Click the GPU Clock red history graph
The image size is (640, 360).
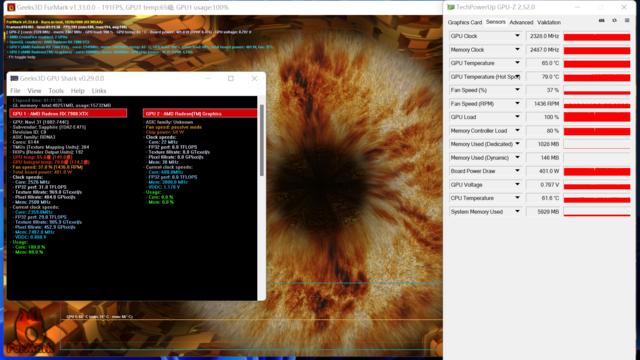click(597, 37)
